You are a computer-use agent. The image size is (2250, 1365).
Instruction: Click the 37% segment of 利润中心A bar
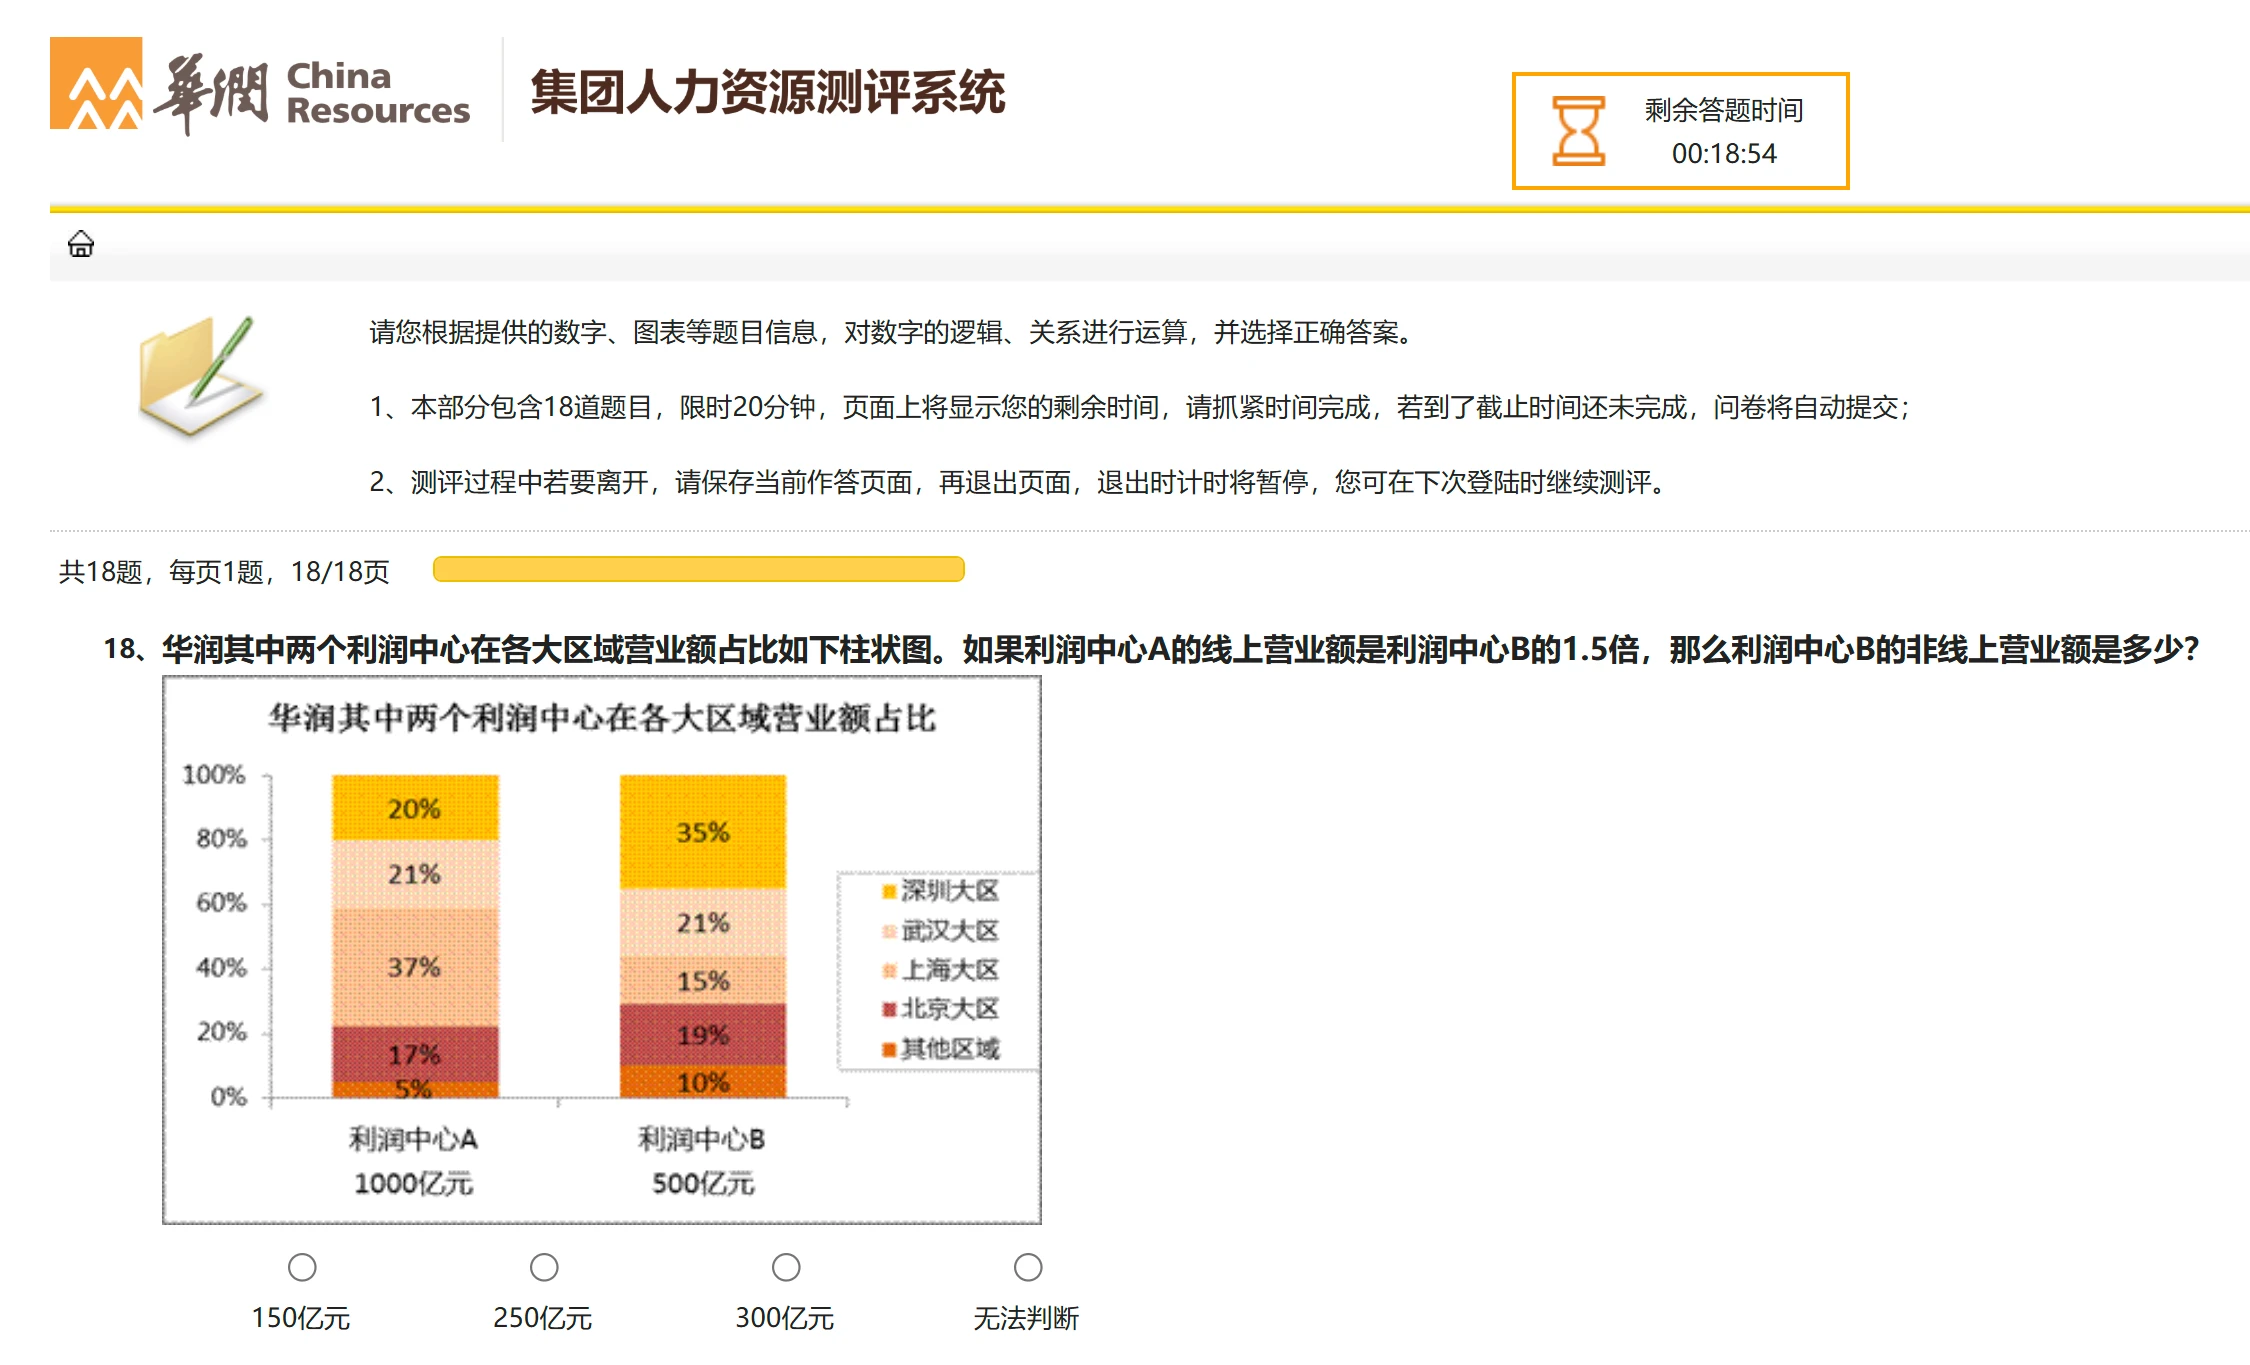[414, 967]
